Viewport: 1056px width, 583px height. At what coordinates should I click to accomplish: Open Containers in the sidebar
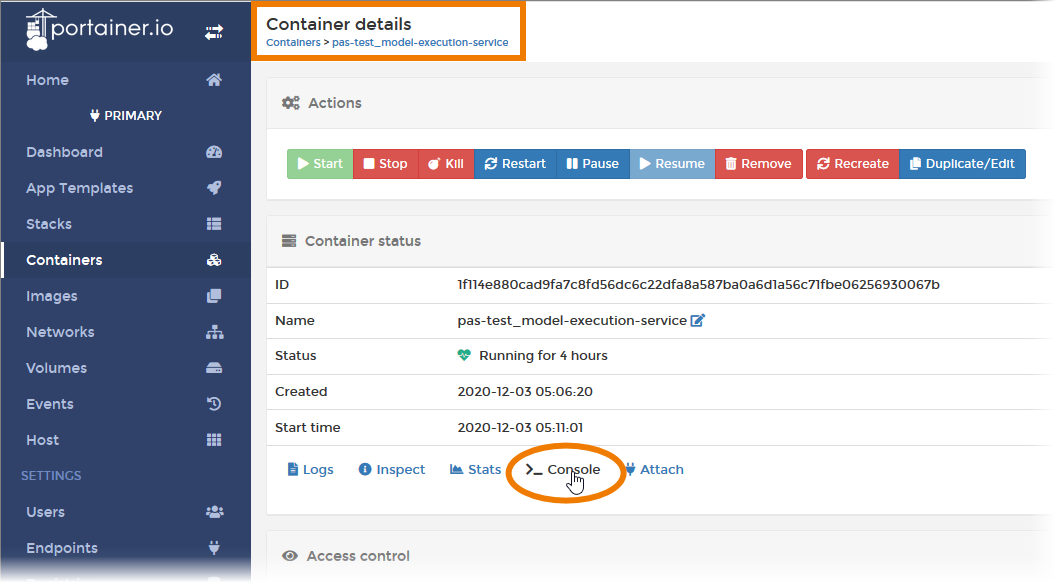(64, 260)
